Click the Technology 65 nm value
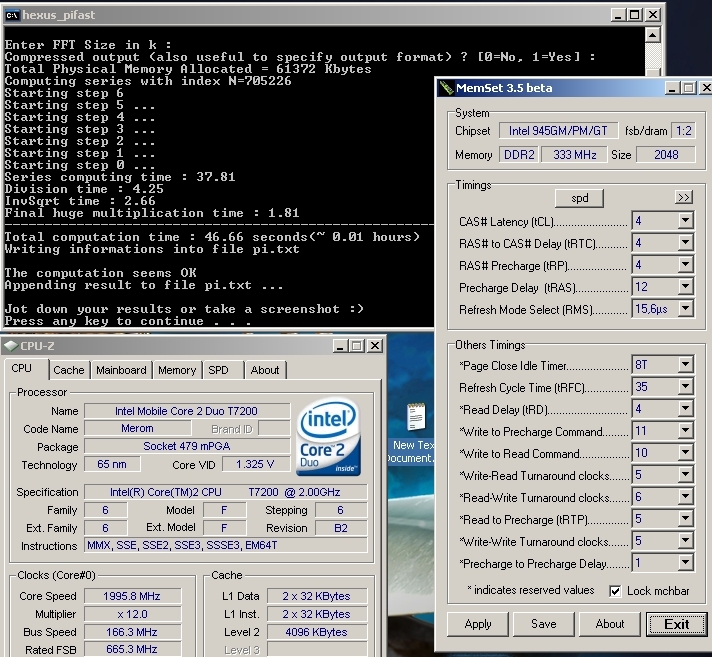Screen dimensions: 712x657 pyautogui.click(x=112, y=464)
